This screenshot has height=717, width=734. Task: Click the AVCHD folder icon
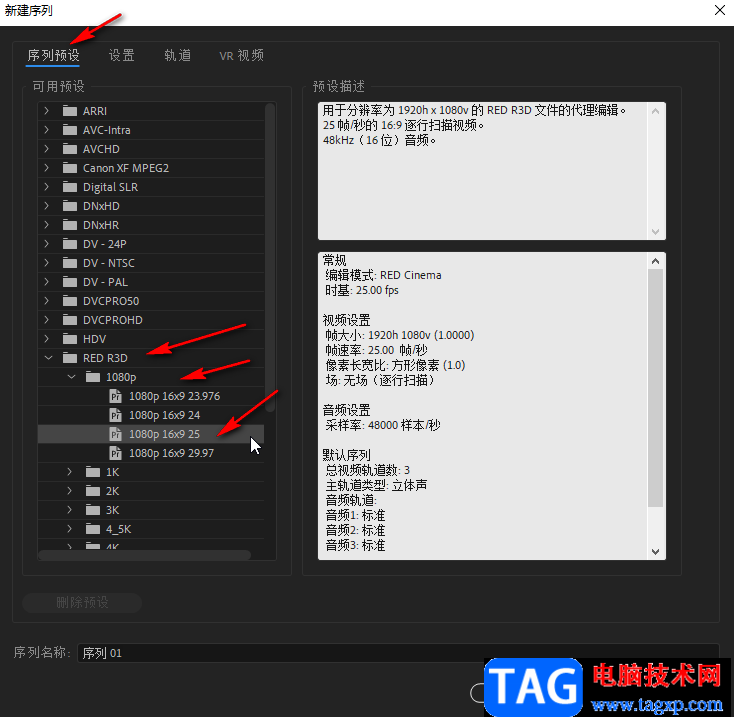(70, 149)
